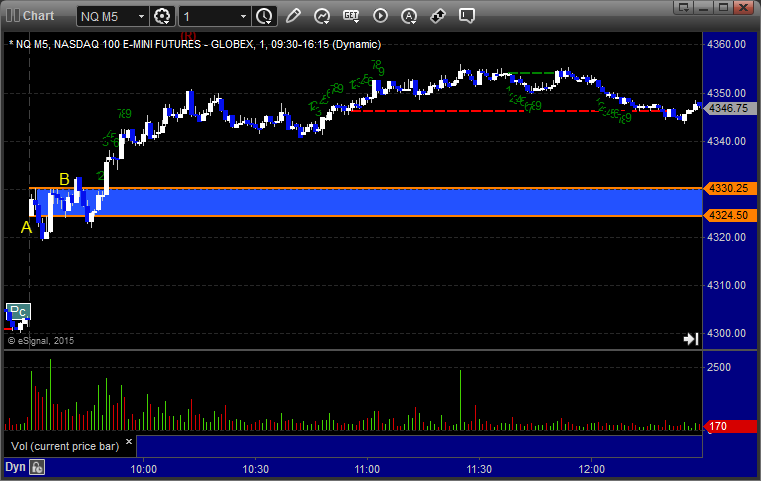Viewport: 761px width, 481px height.
Task: Click the 4310.00 price axis label
Action: click(727, 285)
